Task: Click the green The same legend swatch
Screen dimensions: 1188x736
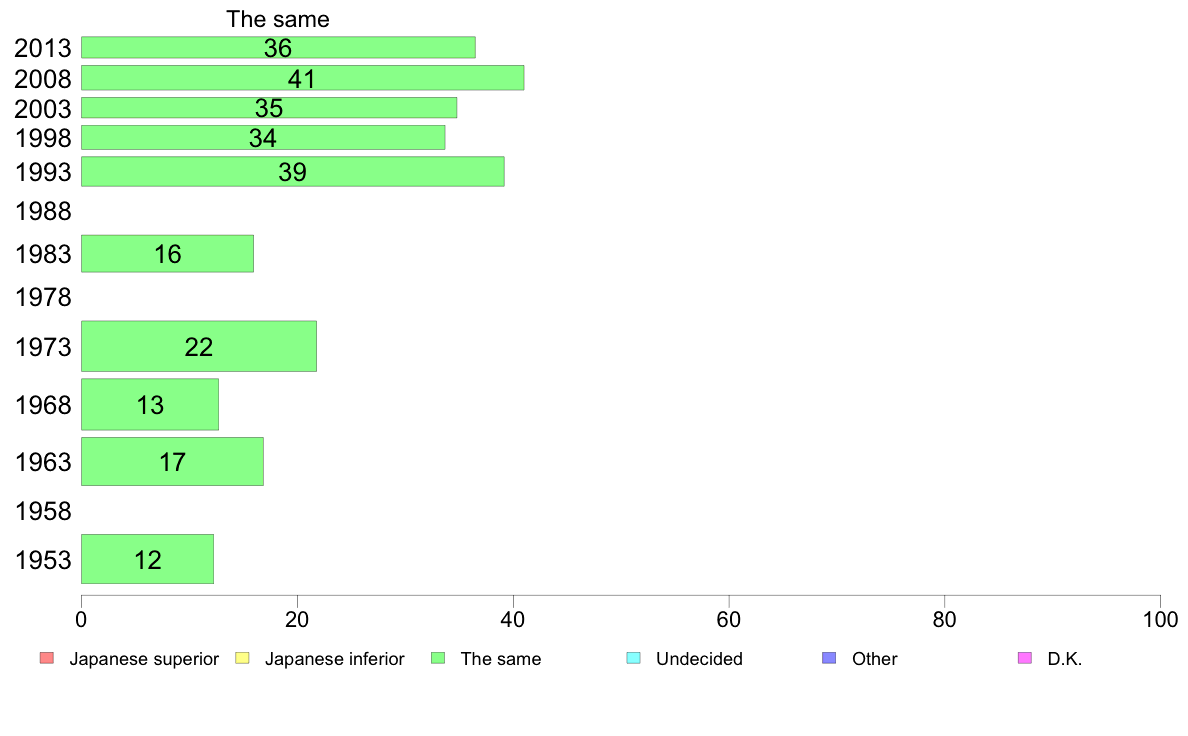Action: coord(438,658)
